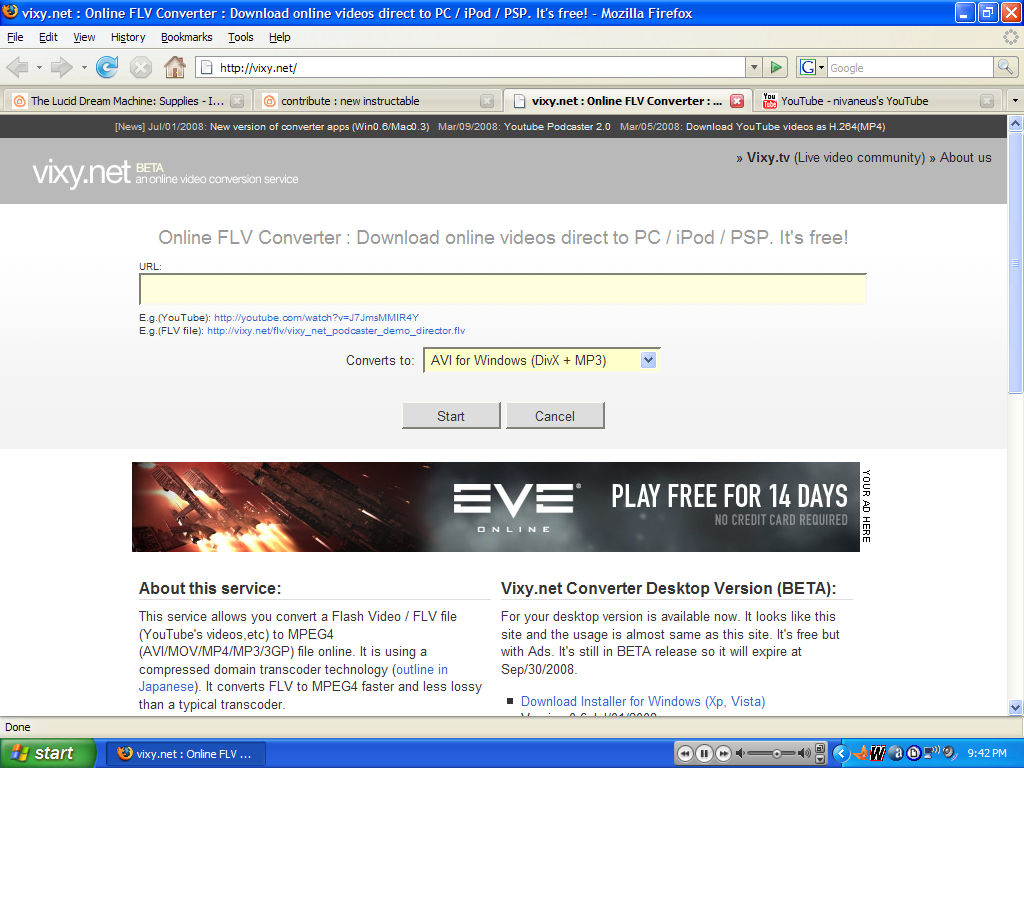Click the blue document circle tray icon
The width and height of the screenshot is (1024, 911).
click(914, 754)
